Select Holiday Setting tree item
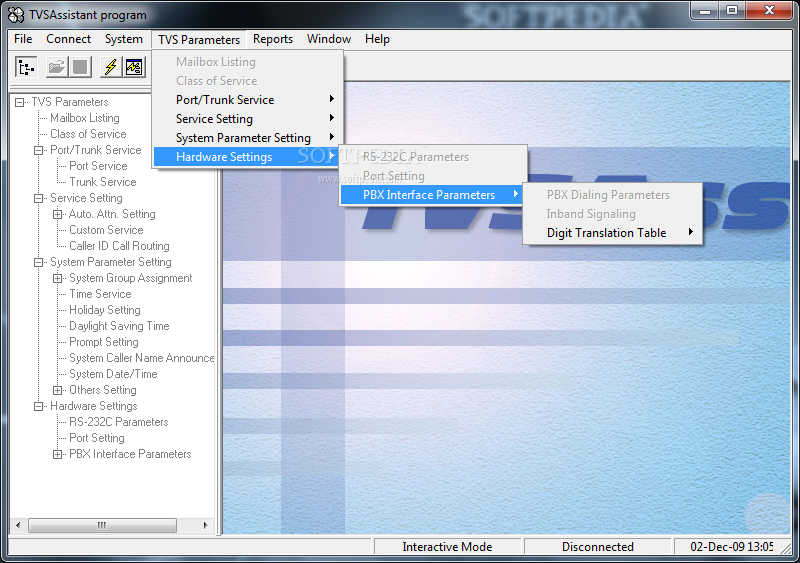Image resolution: width=800 pixels, height=563 pixels. (105, 310)
